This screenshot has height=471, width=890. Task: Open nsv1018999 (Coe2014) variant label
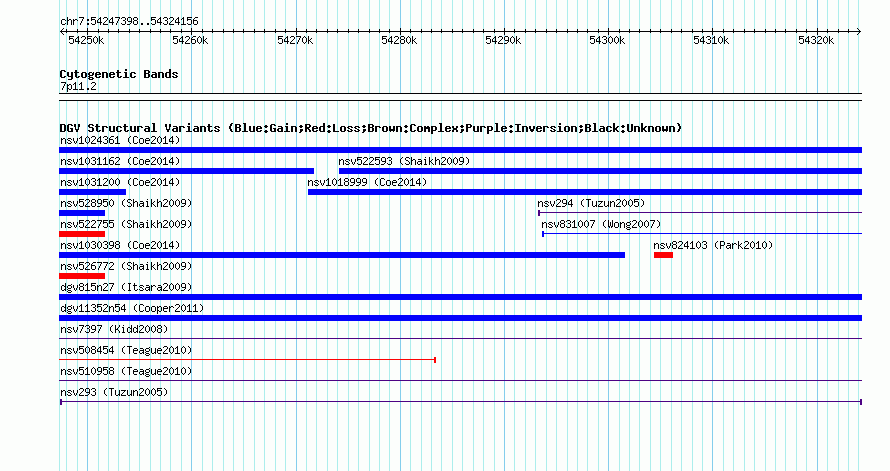(367, 182)
